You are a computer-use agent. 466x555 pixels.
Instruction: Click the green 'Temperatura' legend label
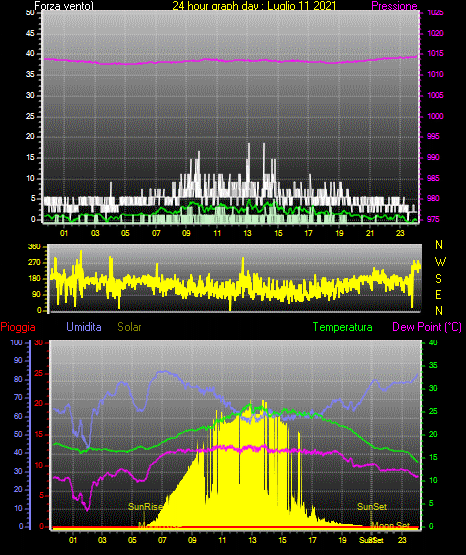(343, 327)
